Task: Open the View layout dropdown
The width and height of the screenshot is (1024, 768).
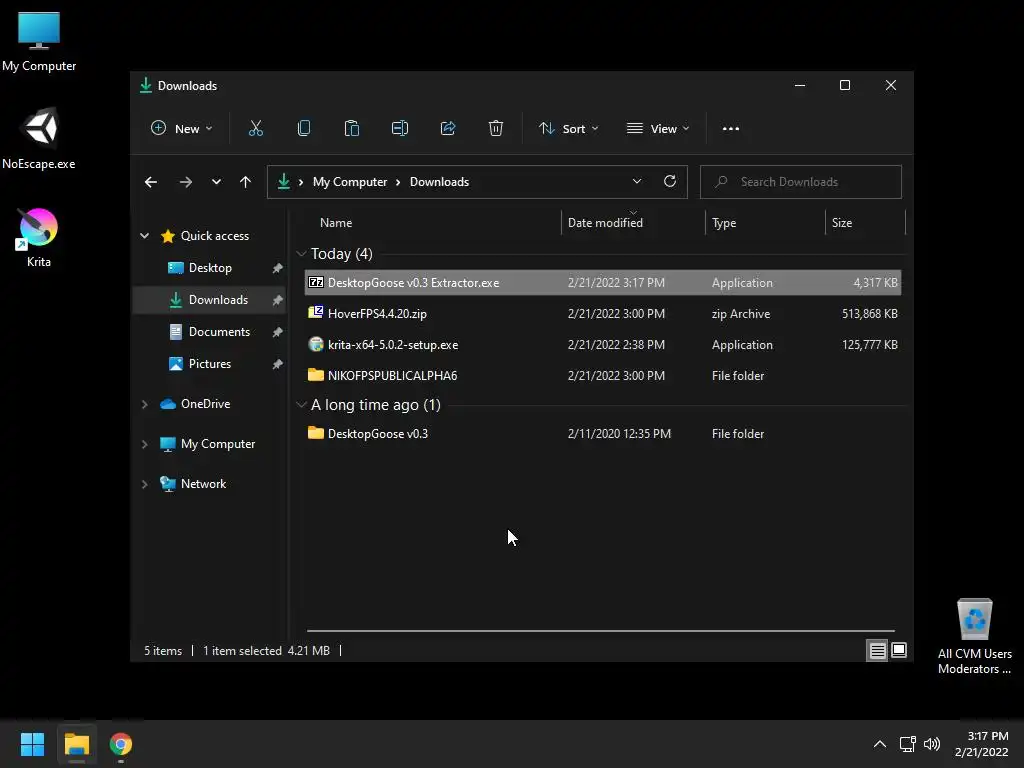Action: click(x=658, y=129)
